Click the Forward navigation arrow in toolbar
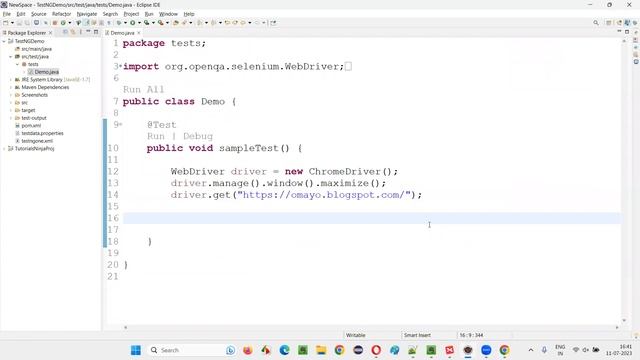 [257, 23]
